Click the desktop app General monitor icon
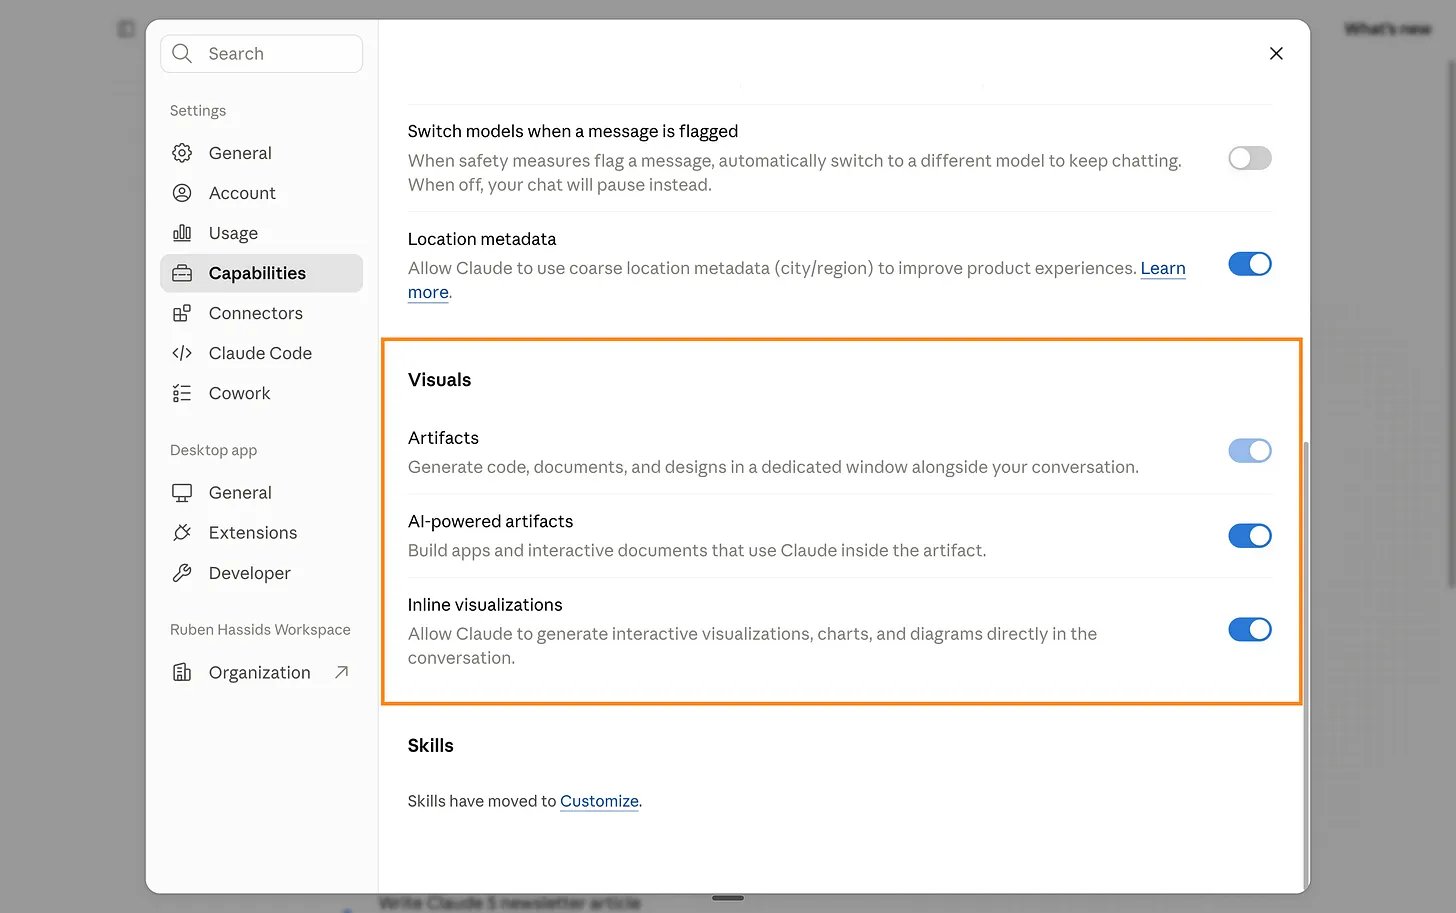 pyautogui.click(x=182, y=493)
